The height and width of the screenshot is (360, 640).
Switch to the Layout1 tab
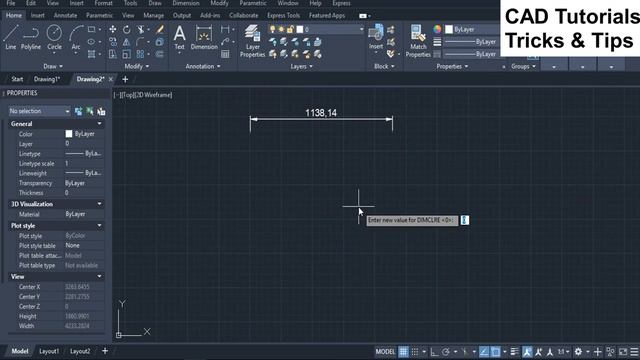coord(49,351)
